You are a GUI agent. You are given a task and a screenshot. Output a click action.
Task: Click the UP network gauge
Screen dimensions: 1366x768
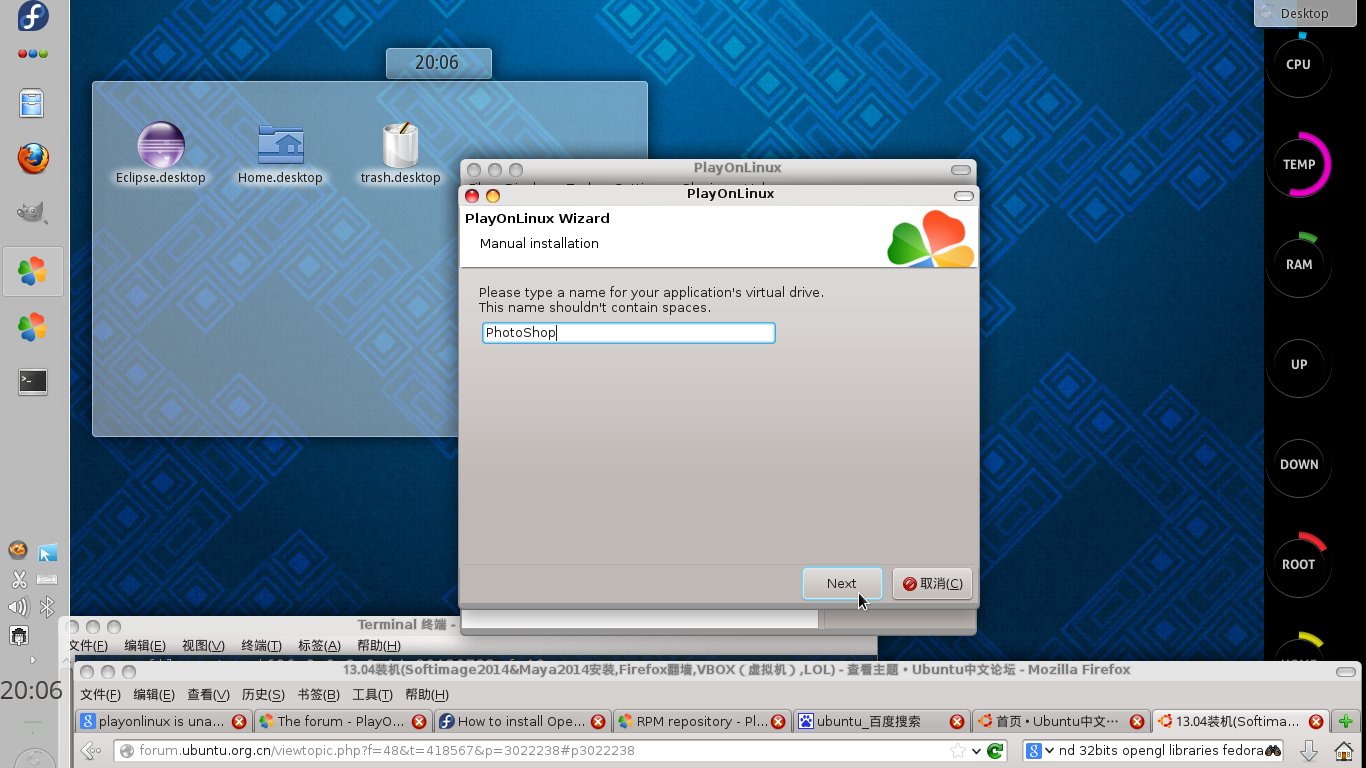tap(1298, 364)
